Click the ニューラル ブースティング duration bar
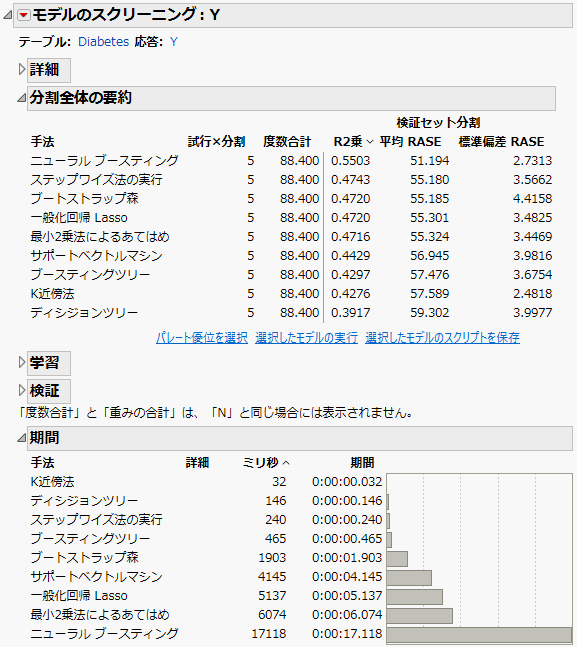The width and height of the screenshot is (577, 647). point(479,635)
